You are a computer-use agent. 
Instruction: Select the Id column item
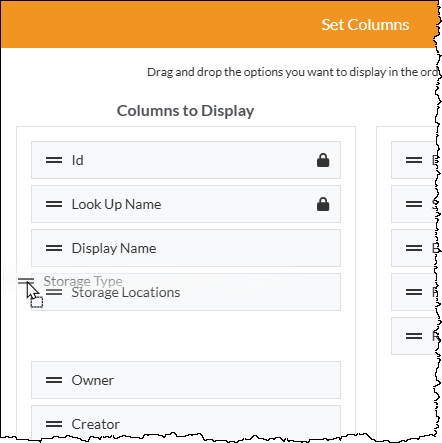click(186, 160)
